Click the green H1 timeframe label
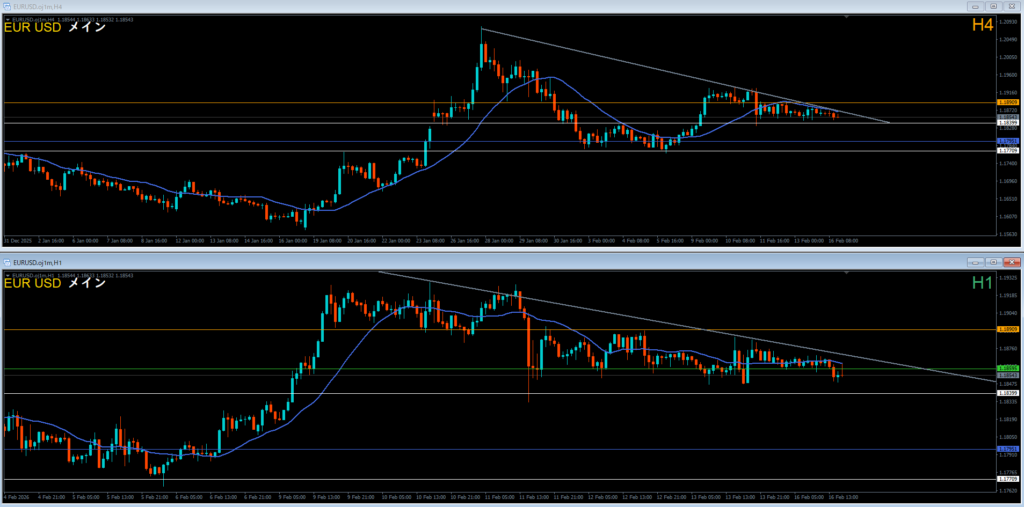Viewport: 1024px width, 507px height. (x=984, y=282)
